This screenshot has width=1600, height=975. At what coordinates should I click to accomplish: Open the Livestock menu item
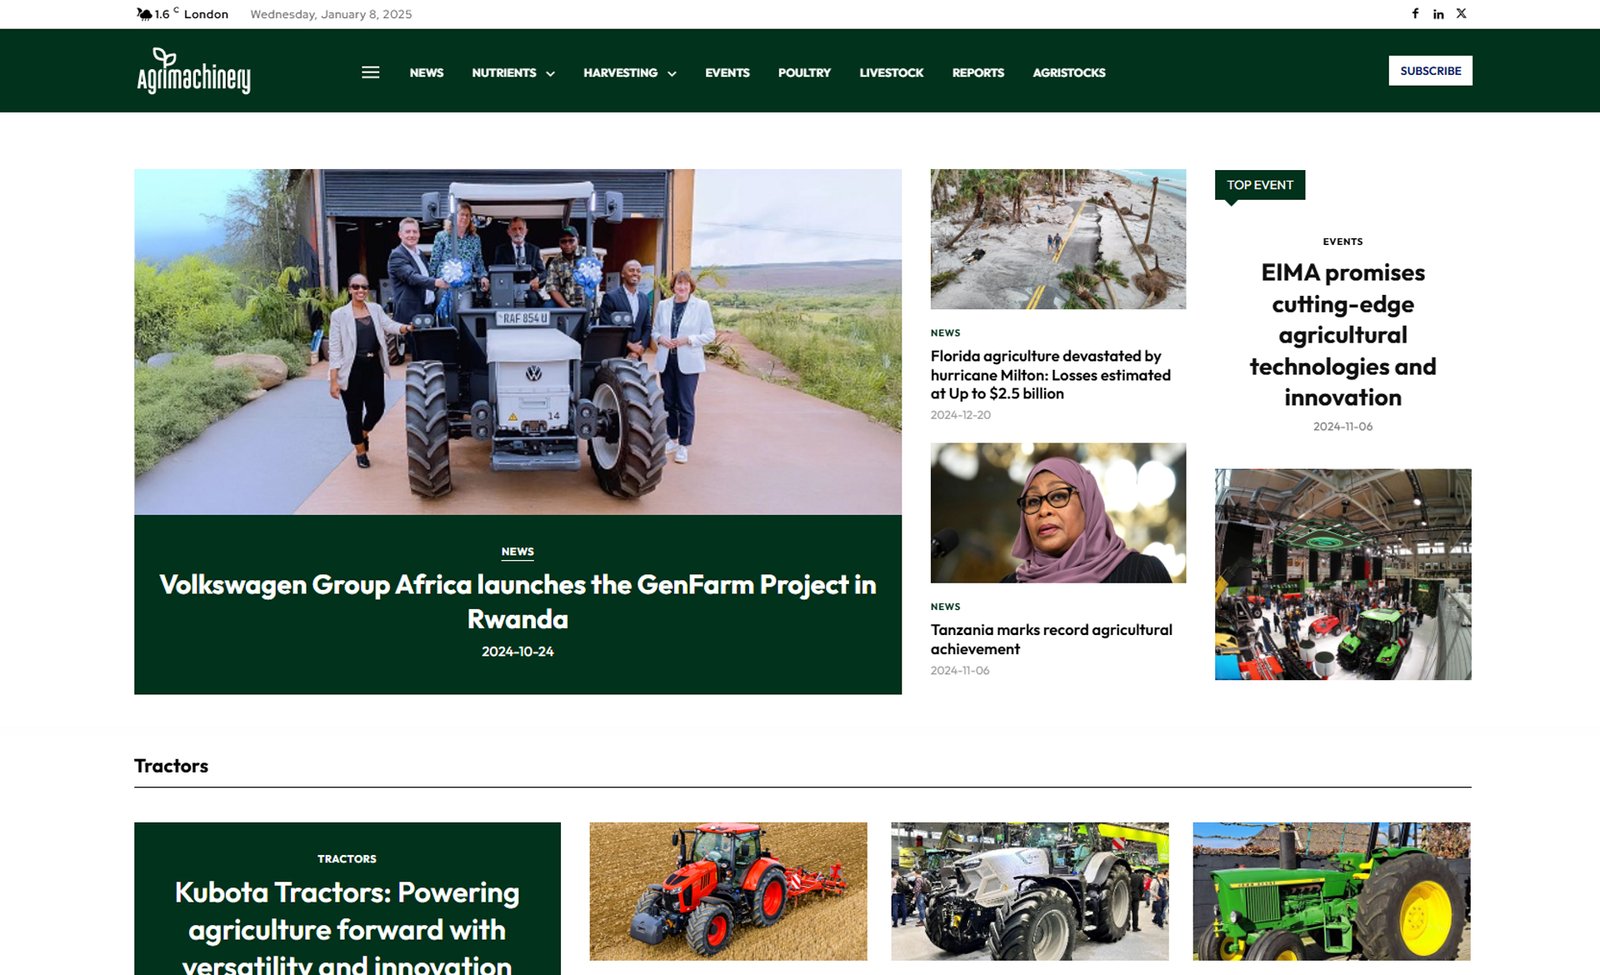coord(891,73)
